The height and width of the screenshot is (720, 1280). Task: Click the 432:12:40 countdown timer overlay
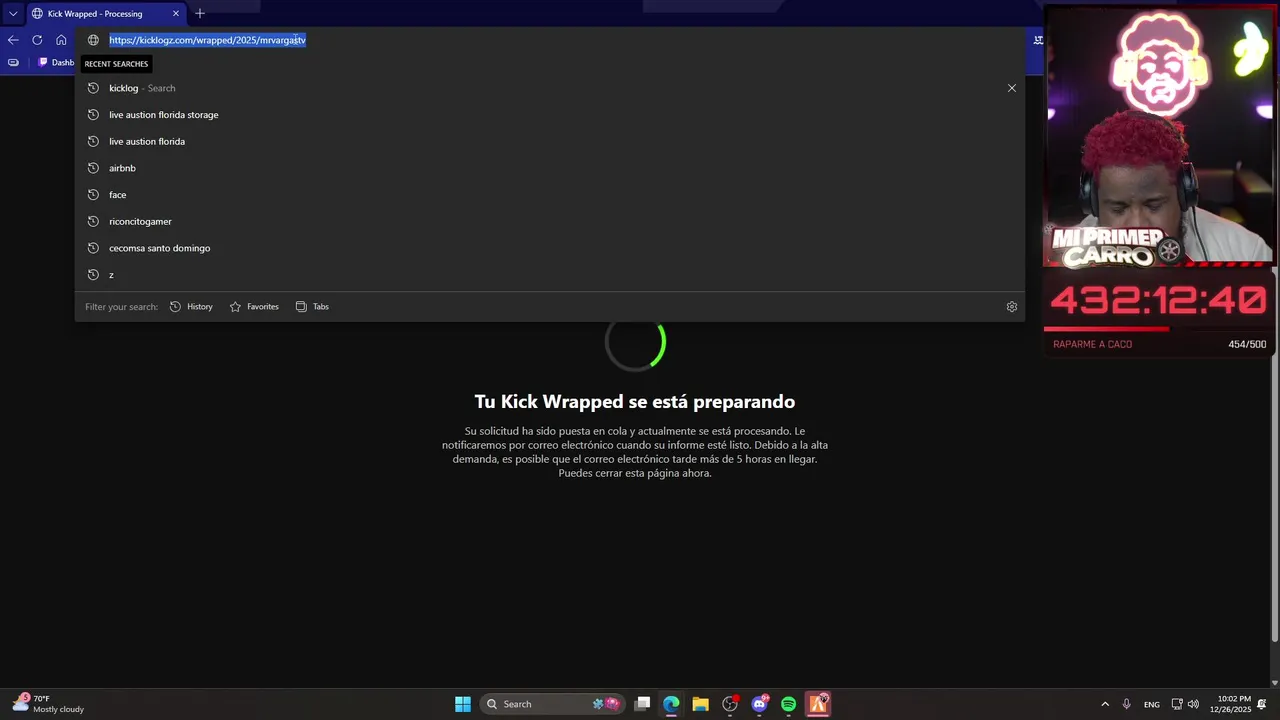point(1158,300)
